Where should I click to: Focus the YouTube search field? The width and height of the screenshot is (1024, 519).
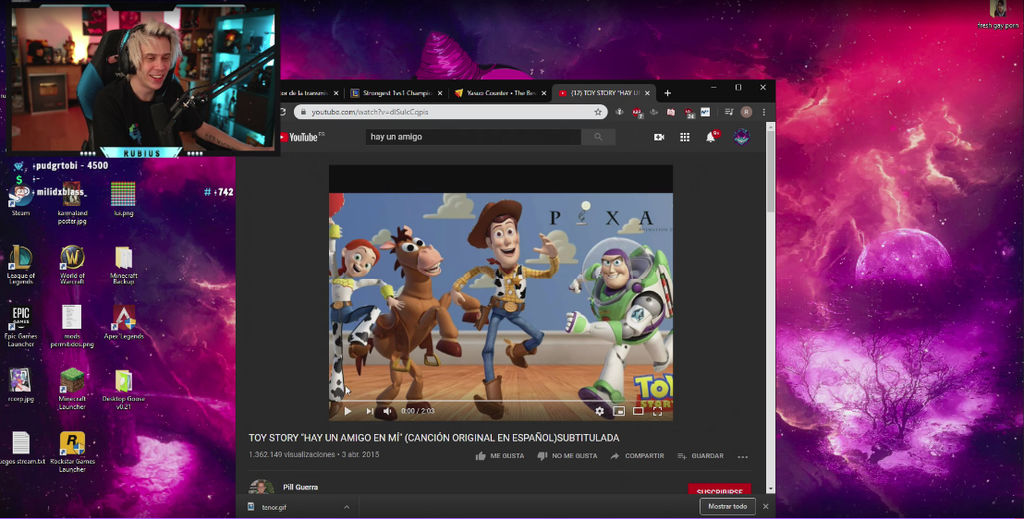coord(473,137)
